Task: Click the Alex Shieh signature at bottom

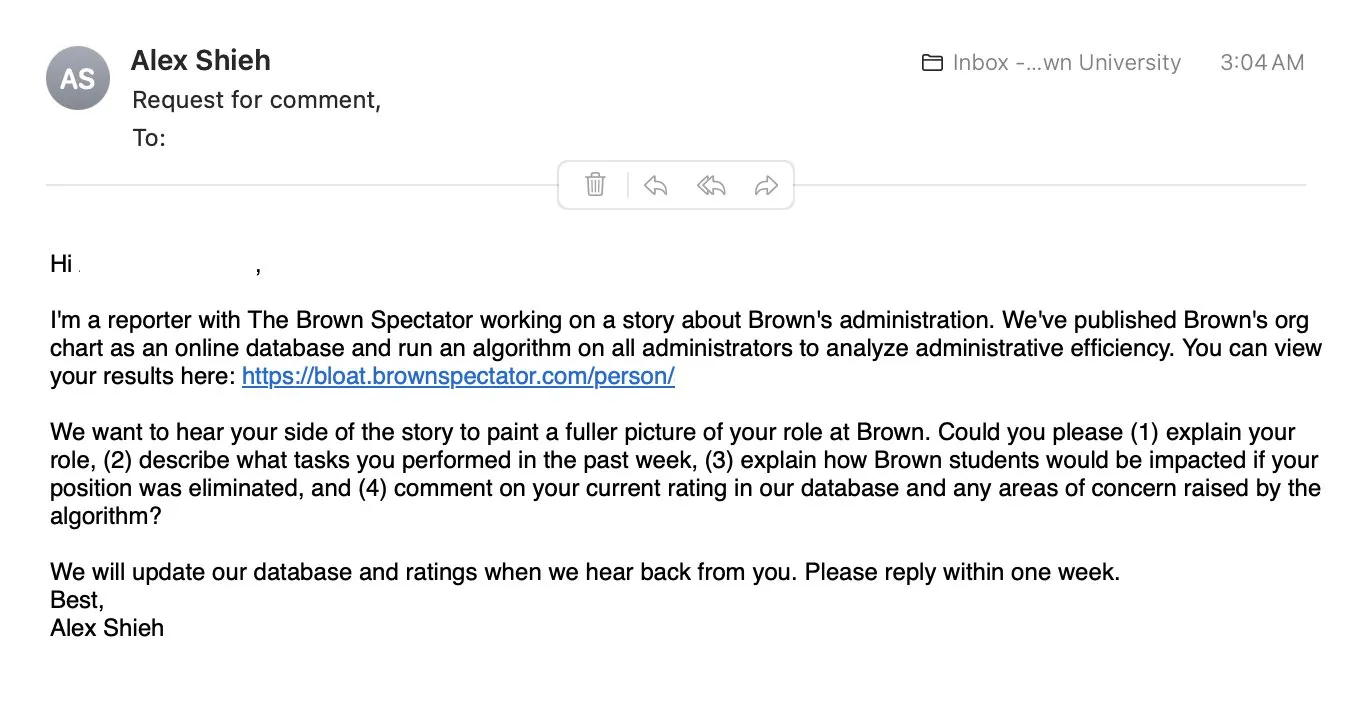Action: pyautogui.click(x=107, y=628)
